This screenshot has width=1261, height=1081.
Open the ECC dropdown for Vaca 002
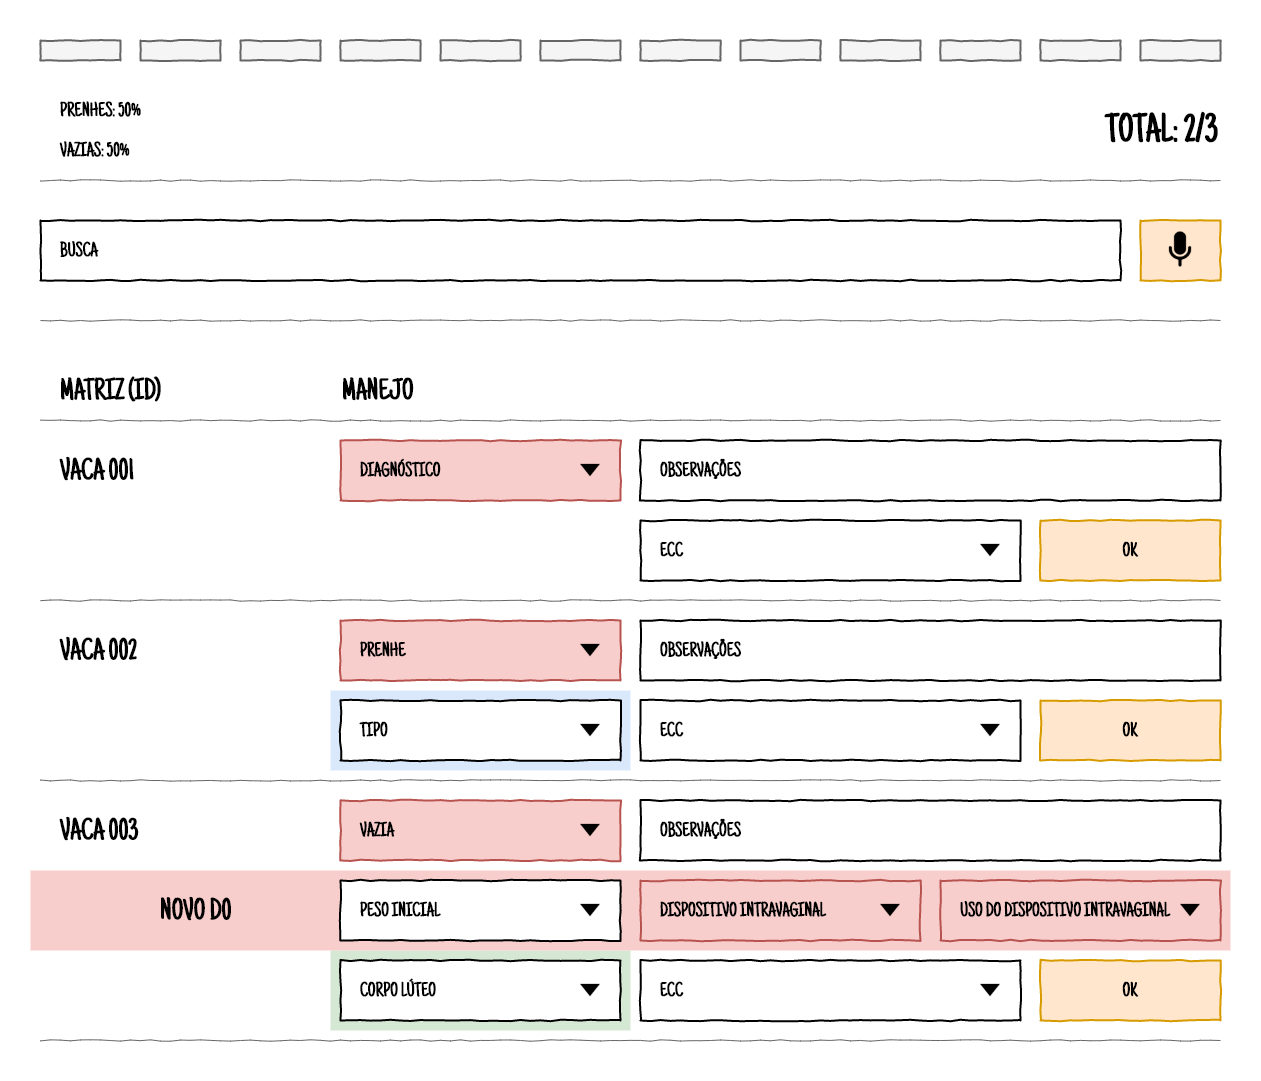[x=830, y=730]
